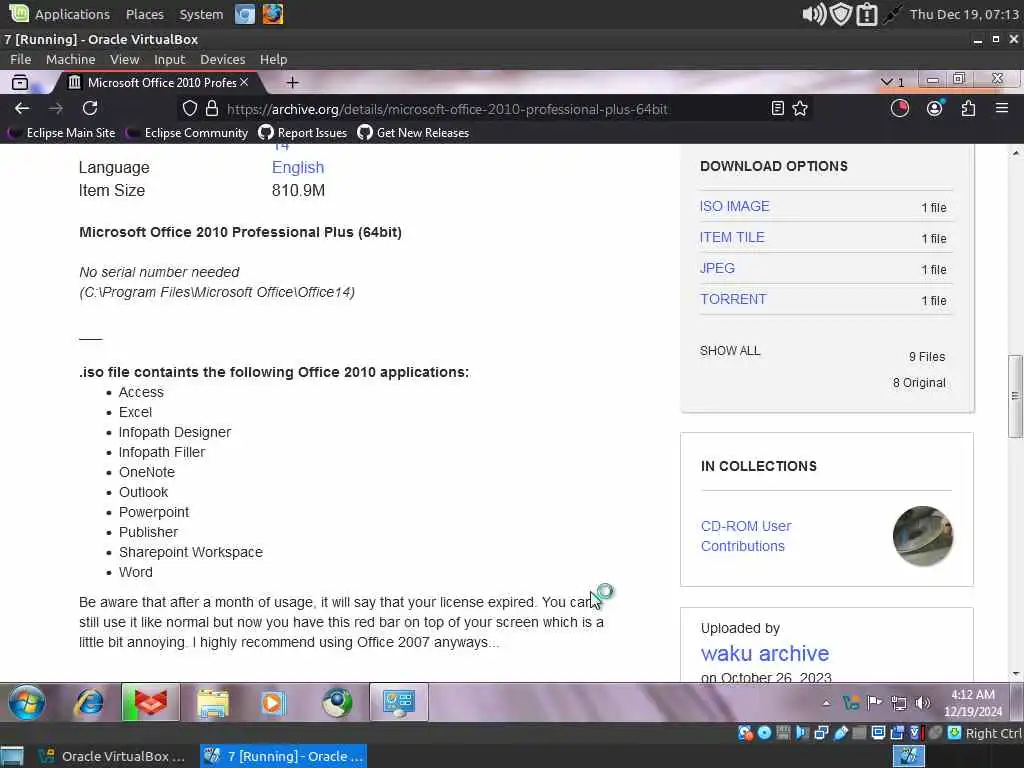This screenshot has width=1024, height=768.
Task: Open VirtualBox View menu
Action: [x=124, y=59]
